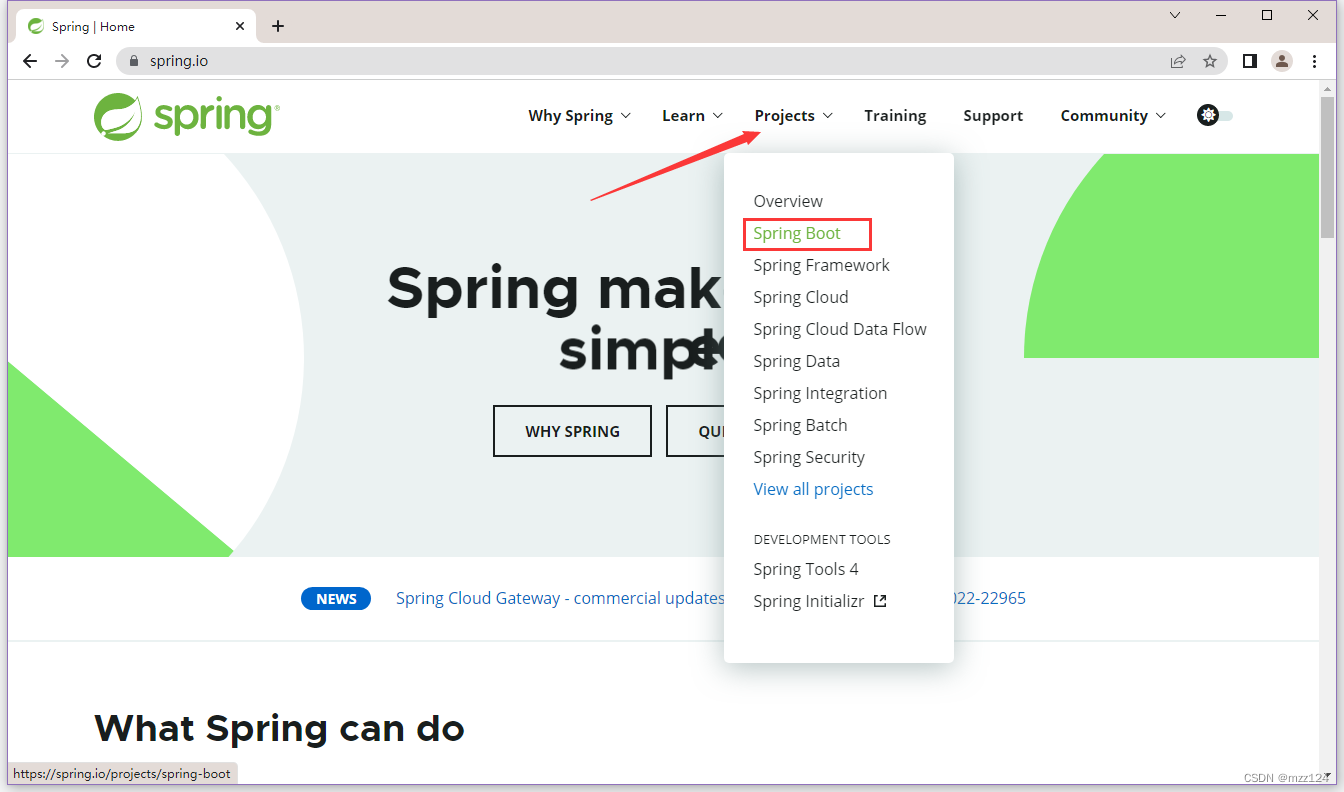Open the Support page
This screenshot has width=1344, height=792.
(993, 116)
